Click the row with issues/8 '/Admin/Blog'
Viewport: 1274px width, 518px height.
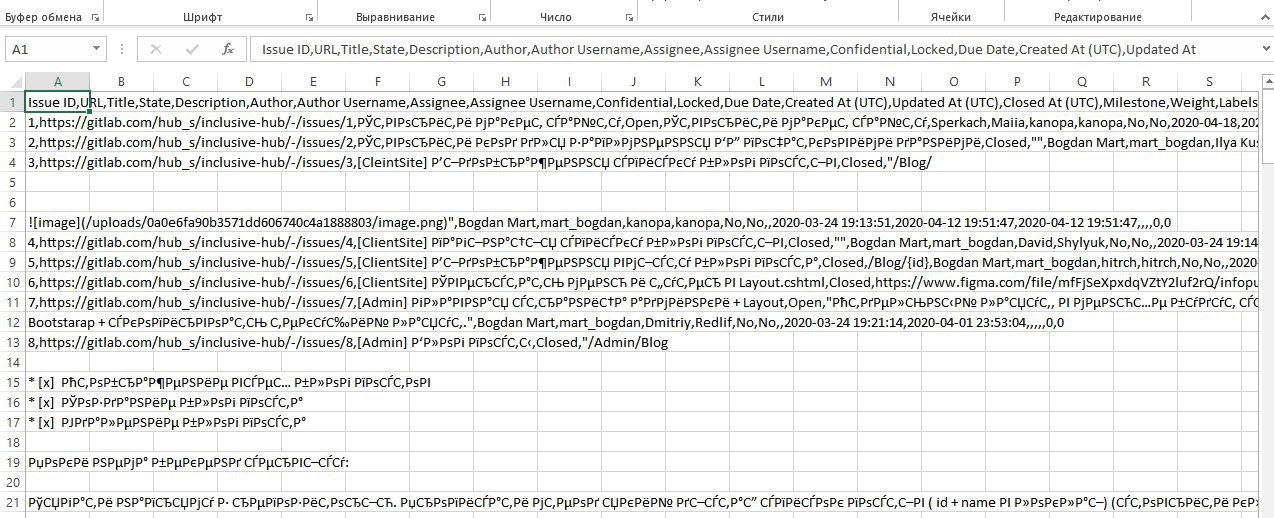pos(347,342)
